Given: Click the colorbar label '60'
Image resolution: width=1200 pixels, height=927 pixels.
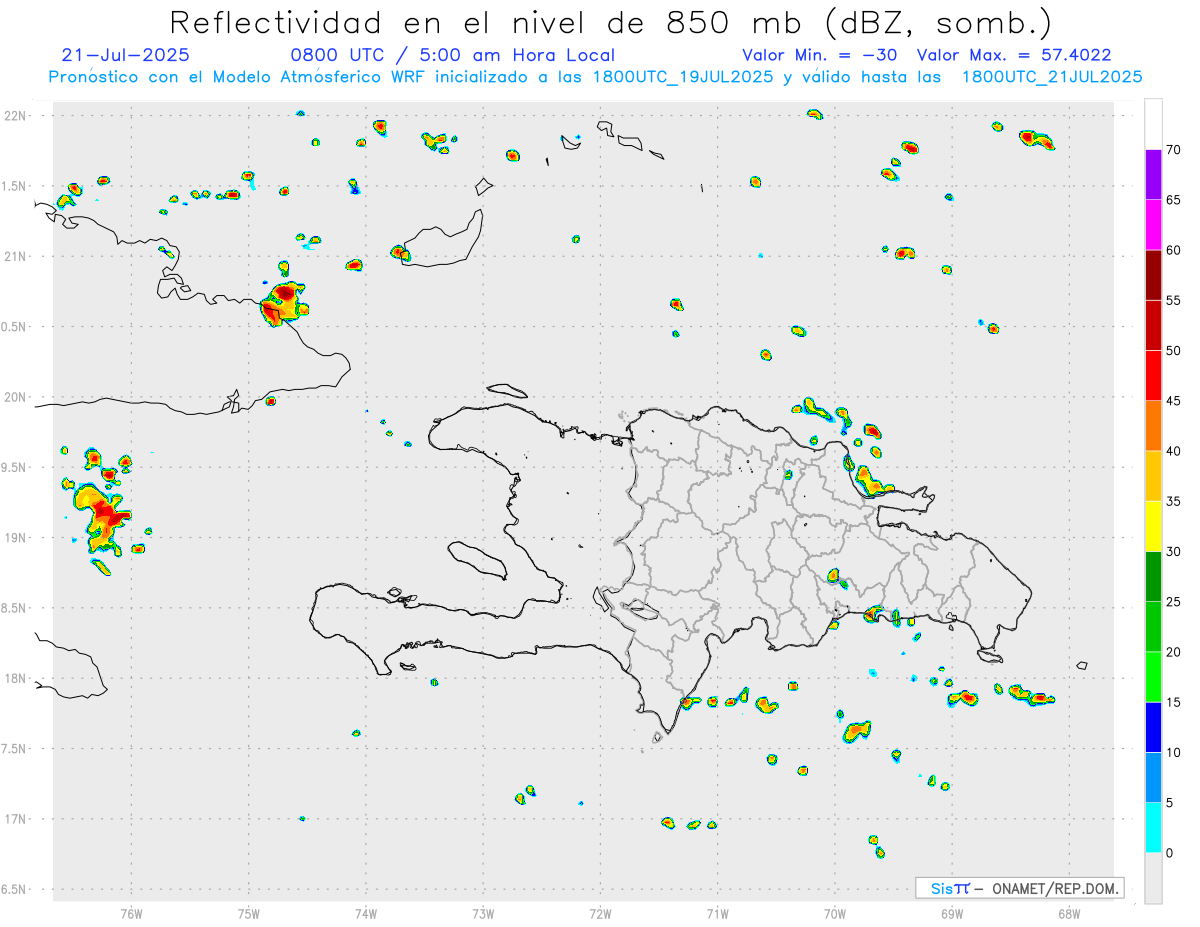Looking at the screenshot, I should [1173, 250].
